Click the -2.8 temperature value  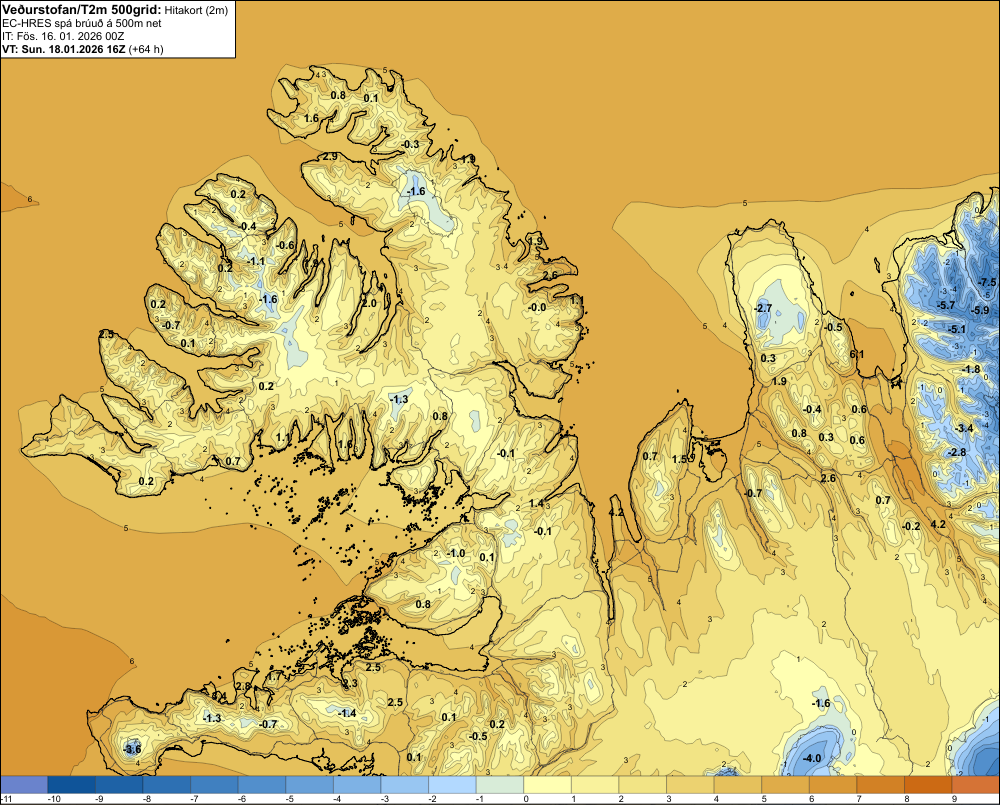pyautogui.click(x=958, y=452)
